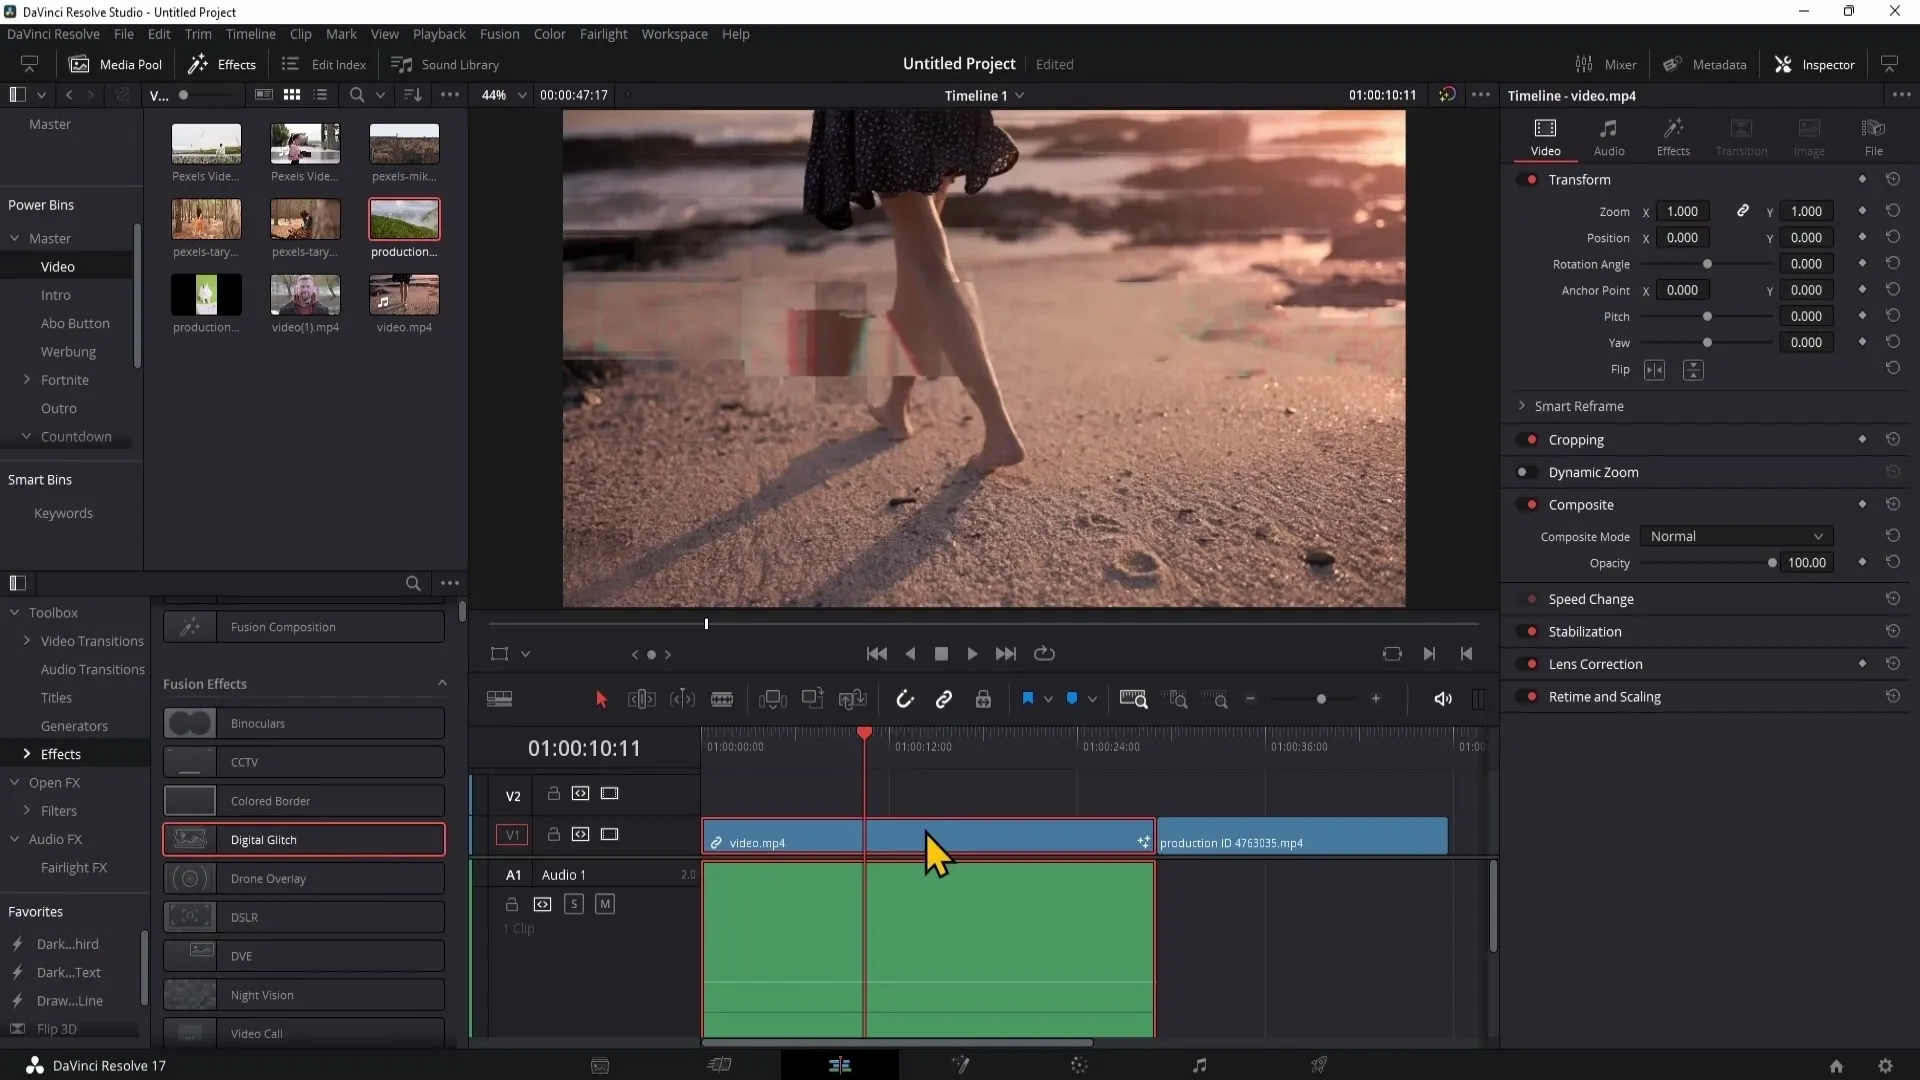Screen dimensions: 1920x1080
Task: Switch to the Video tab in Inspector
Action: pyautogui.click(x=1545, y=137)
